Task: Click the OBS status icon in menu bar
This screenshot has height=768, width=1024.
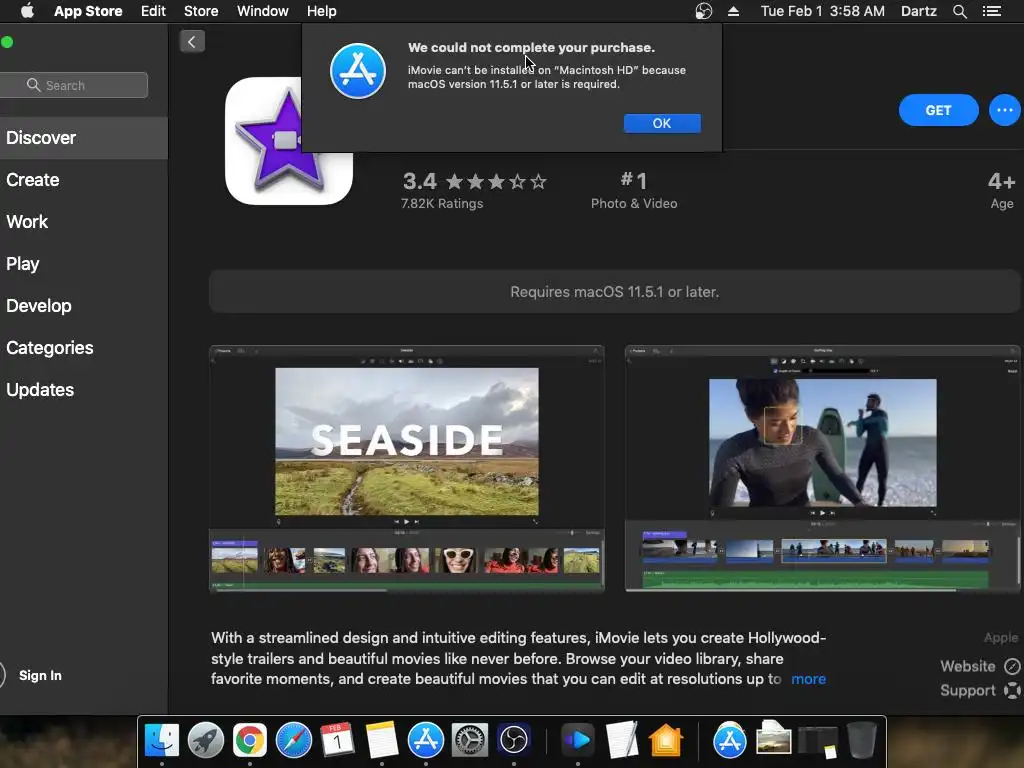Action: point(703,11)
